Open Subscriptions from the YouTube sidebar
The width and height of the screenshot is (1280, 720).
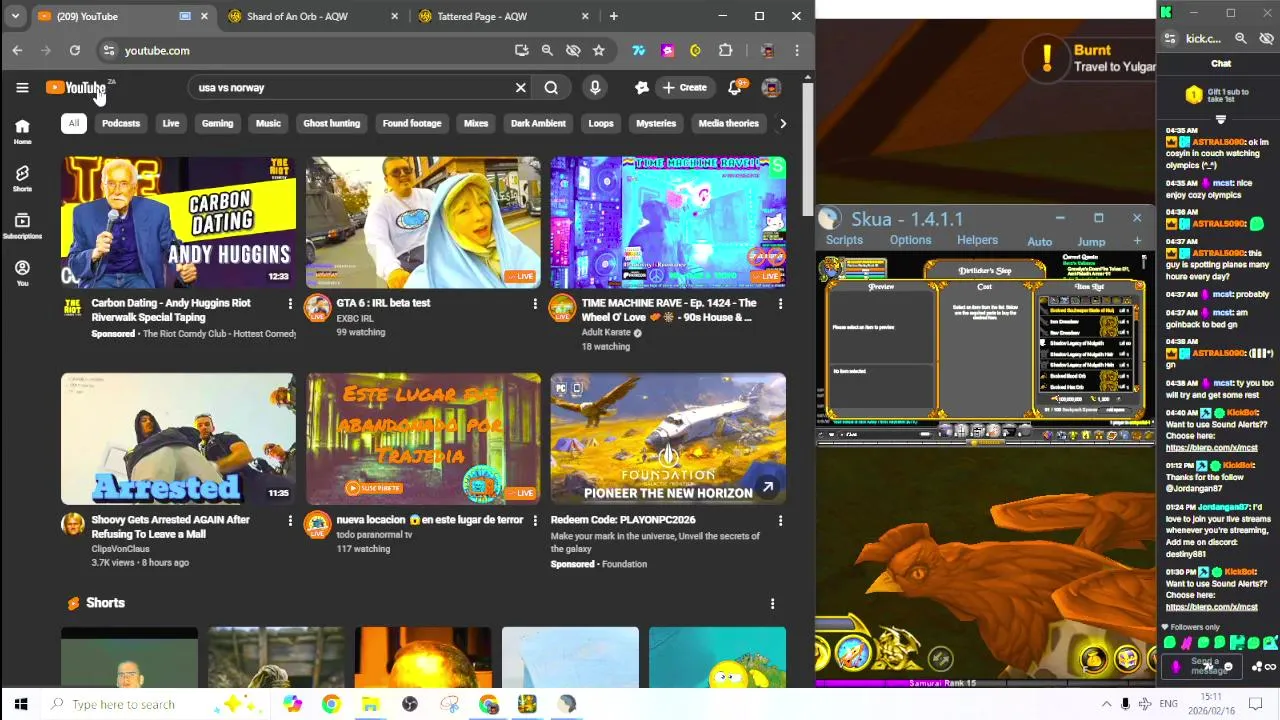tap(22, 226)
